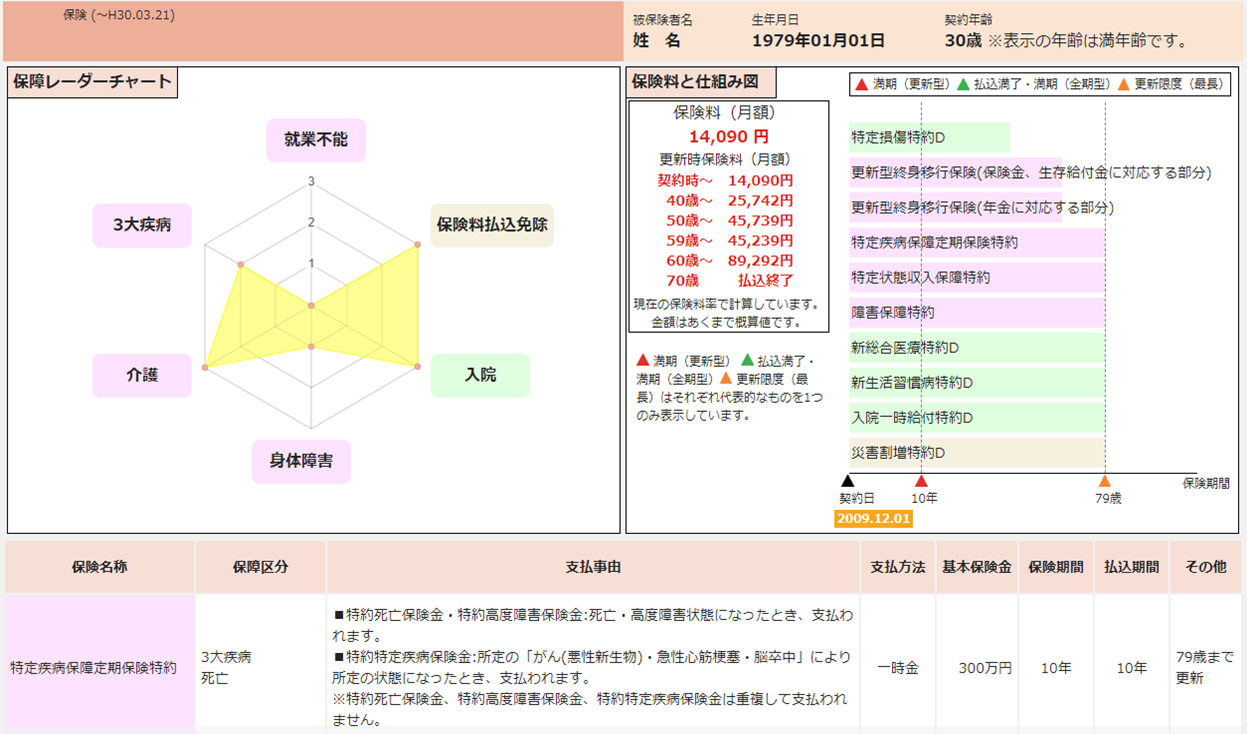The width and height of the screenshot is (1247, 734).
Task: Click the orange 79歳 limit marker on timeline
Action: [x=1105, y=481]
